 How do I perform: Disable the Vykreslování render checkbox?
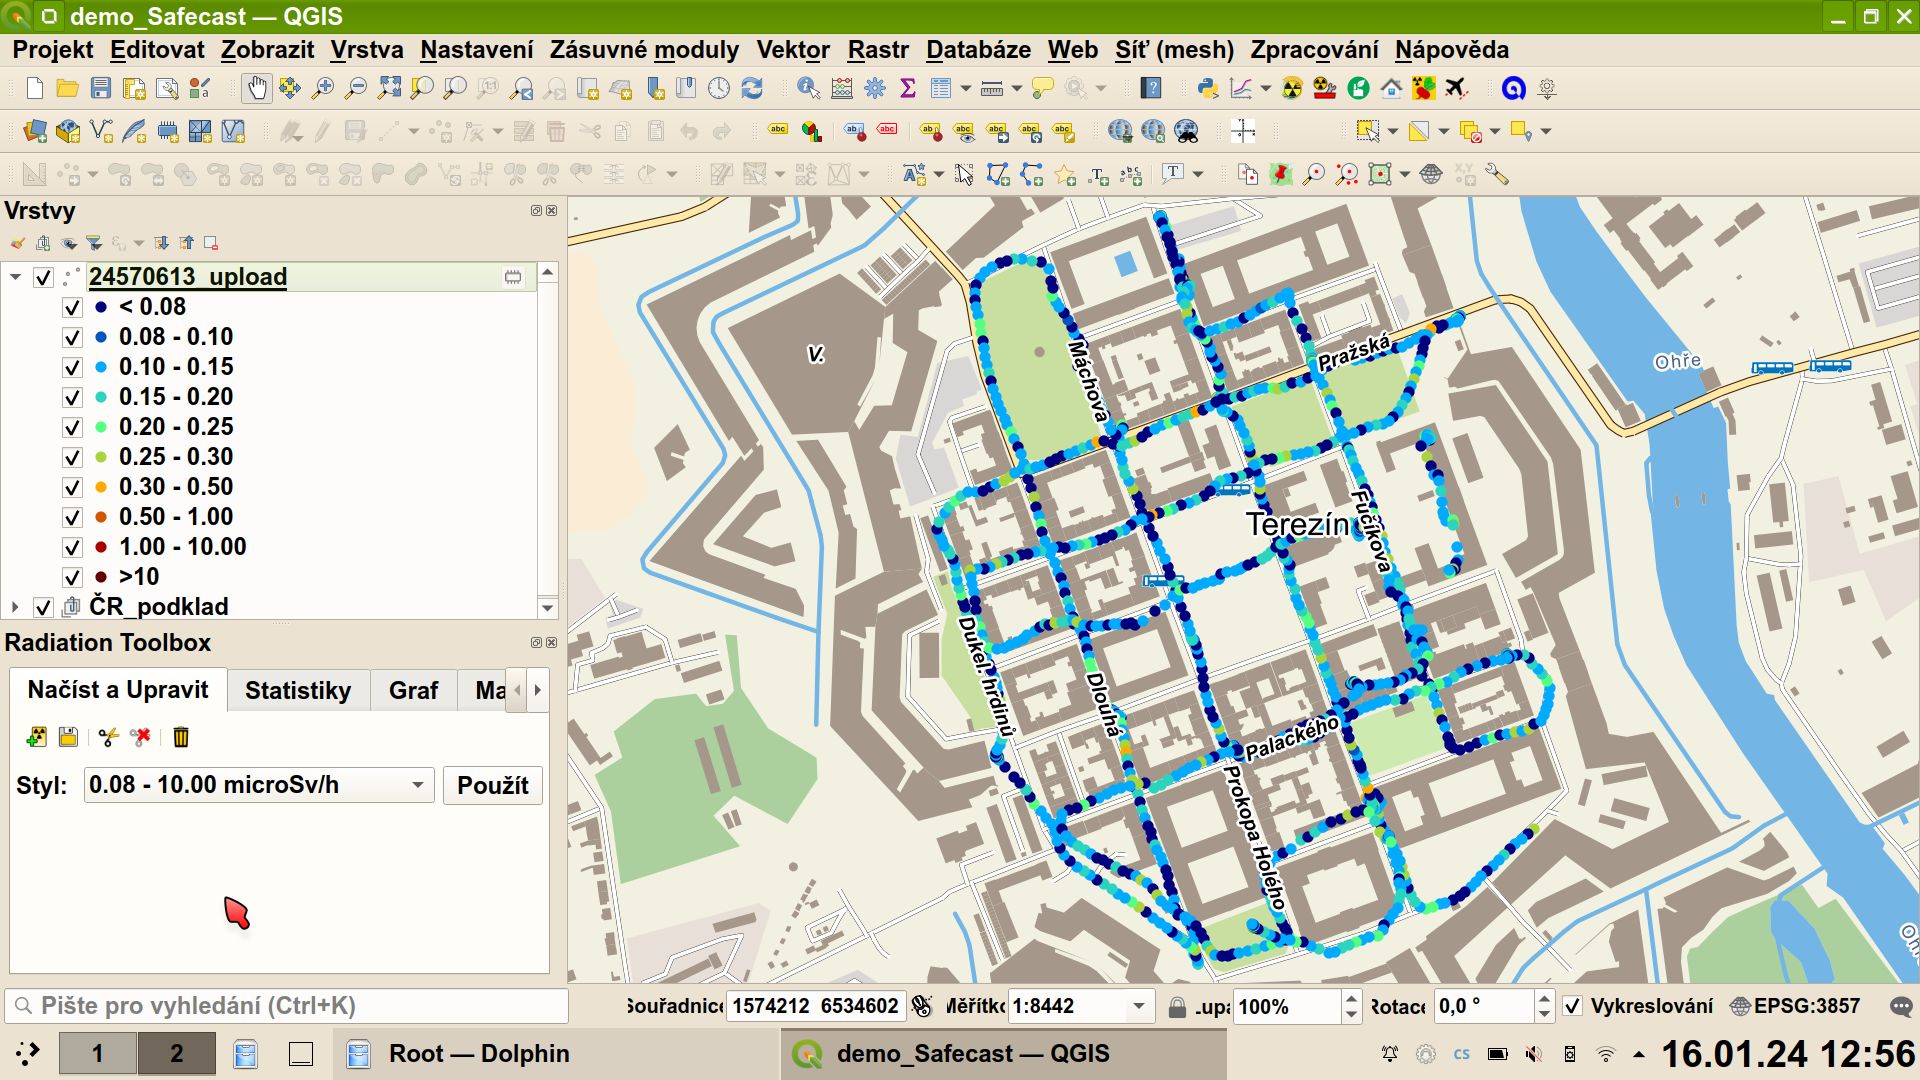click(x=1573, y=1006)
